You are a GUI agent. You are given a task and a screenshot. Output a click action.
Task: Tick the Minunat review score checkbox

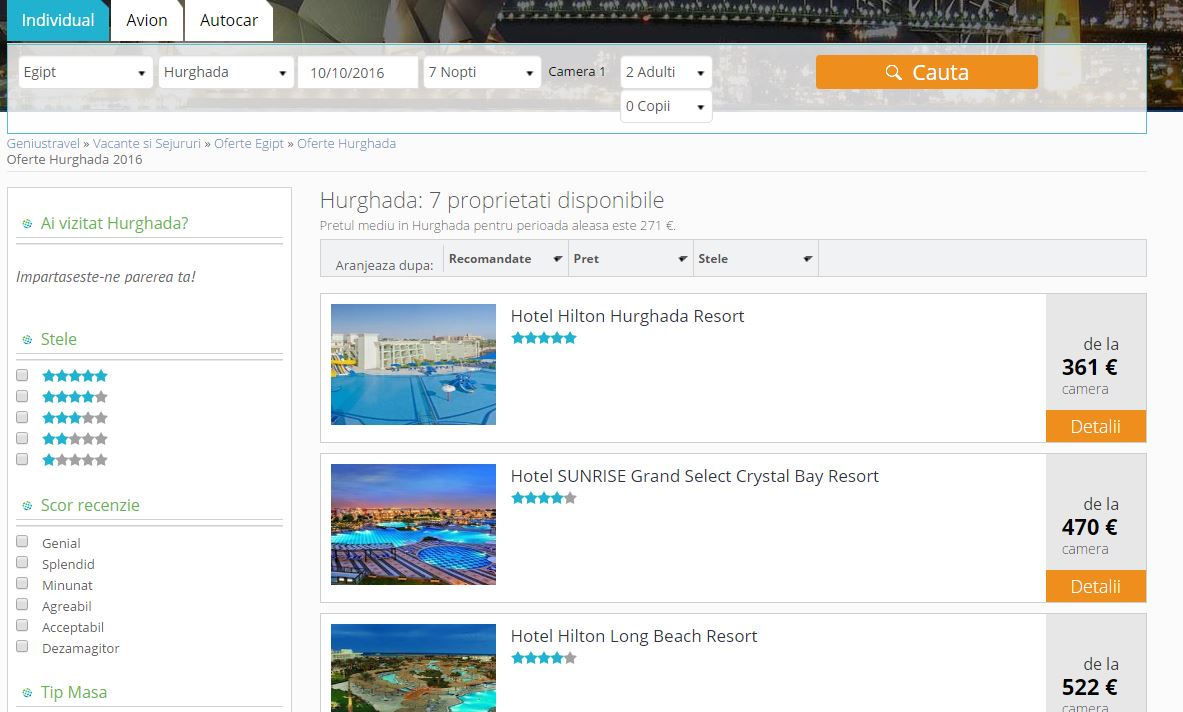pyautogui.click(x=22, y=584)
